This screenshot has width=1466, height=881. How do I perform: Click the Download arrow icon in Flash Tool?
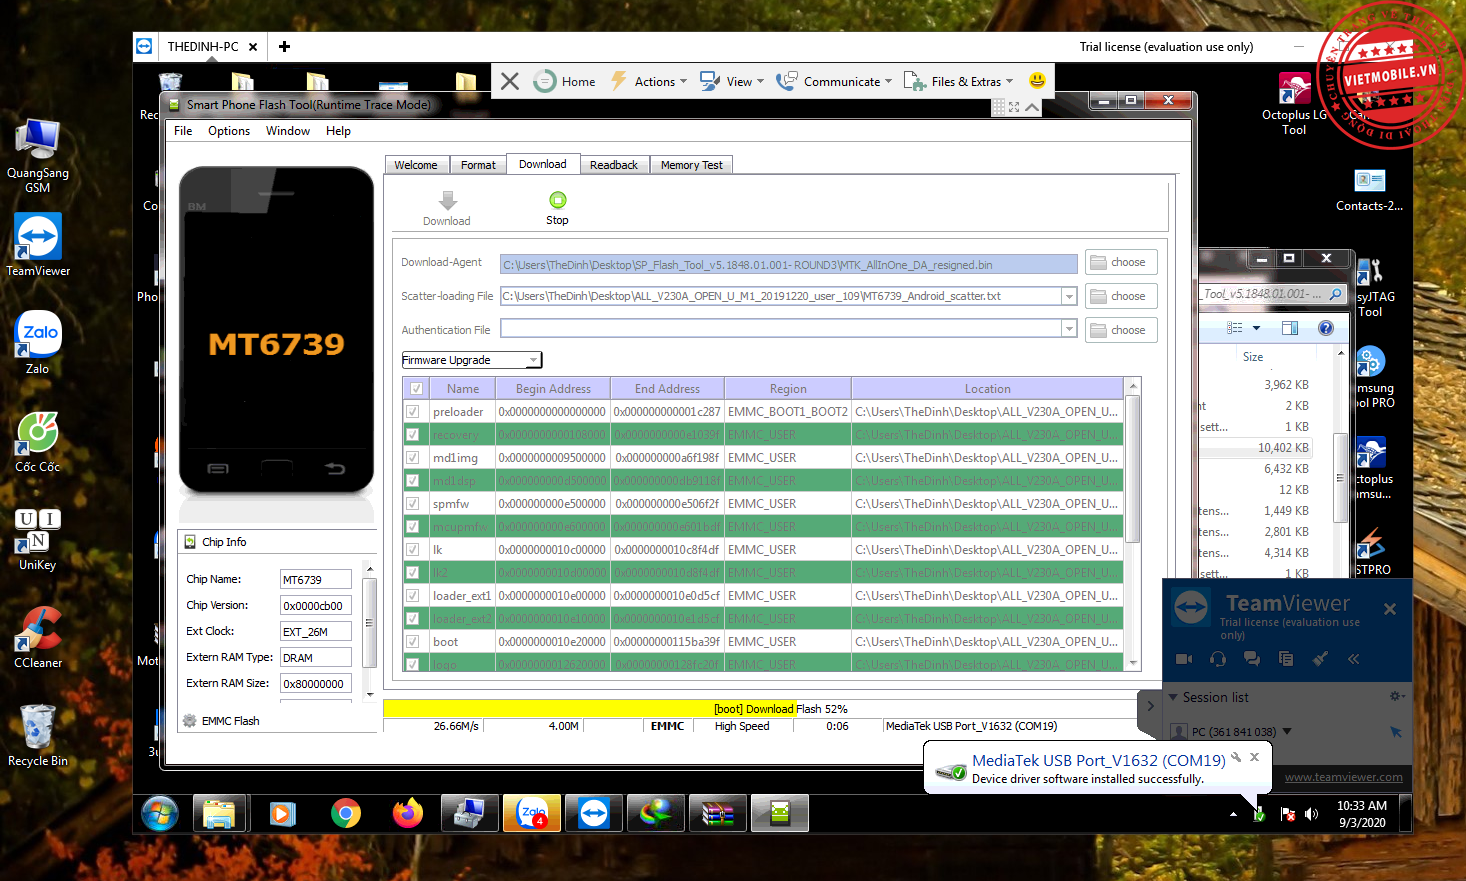pyautogui.click(x=448, y=200)
